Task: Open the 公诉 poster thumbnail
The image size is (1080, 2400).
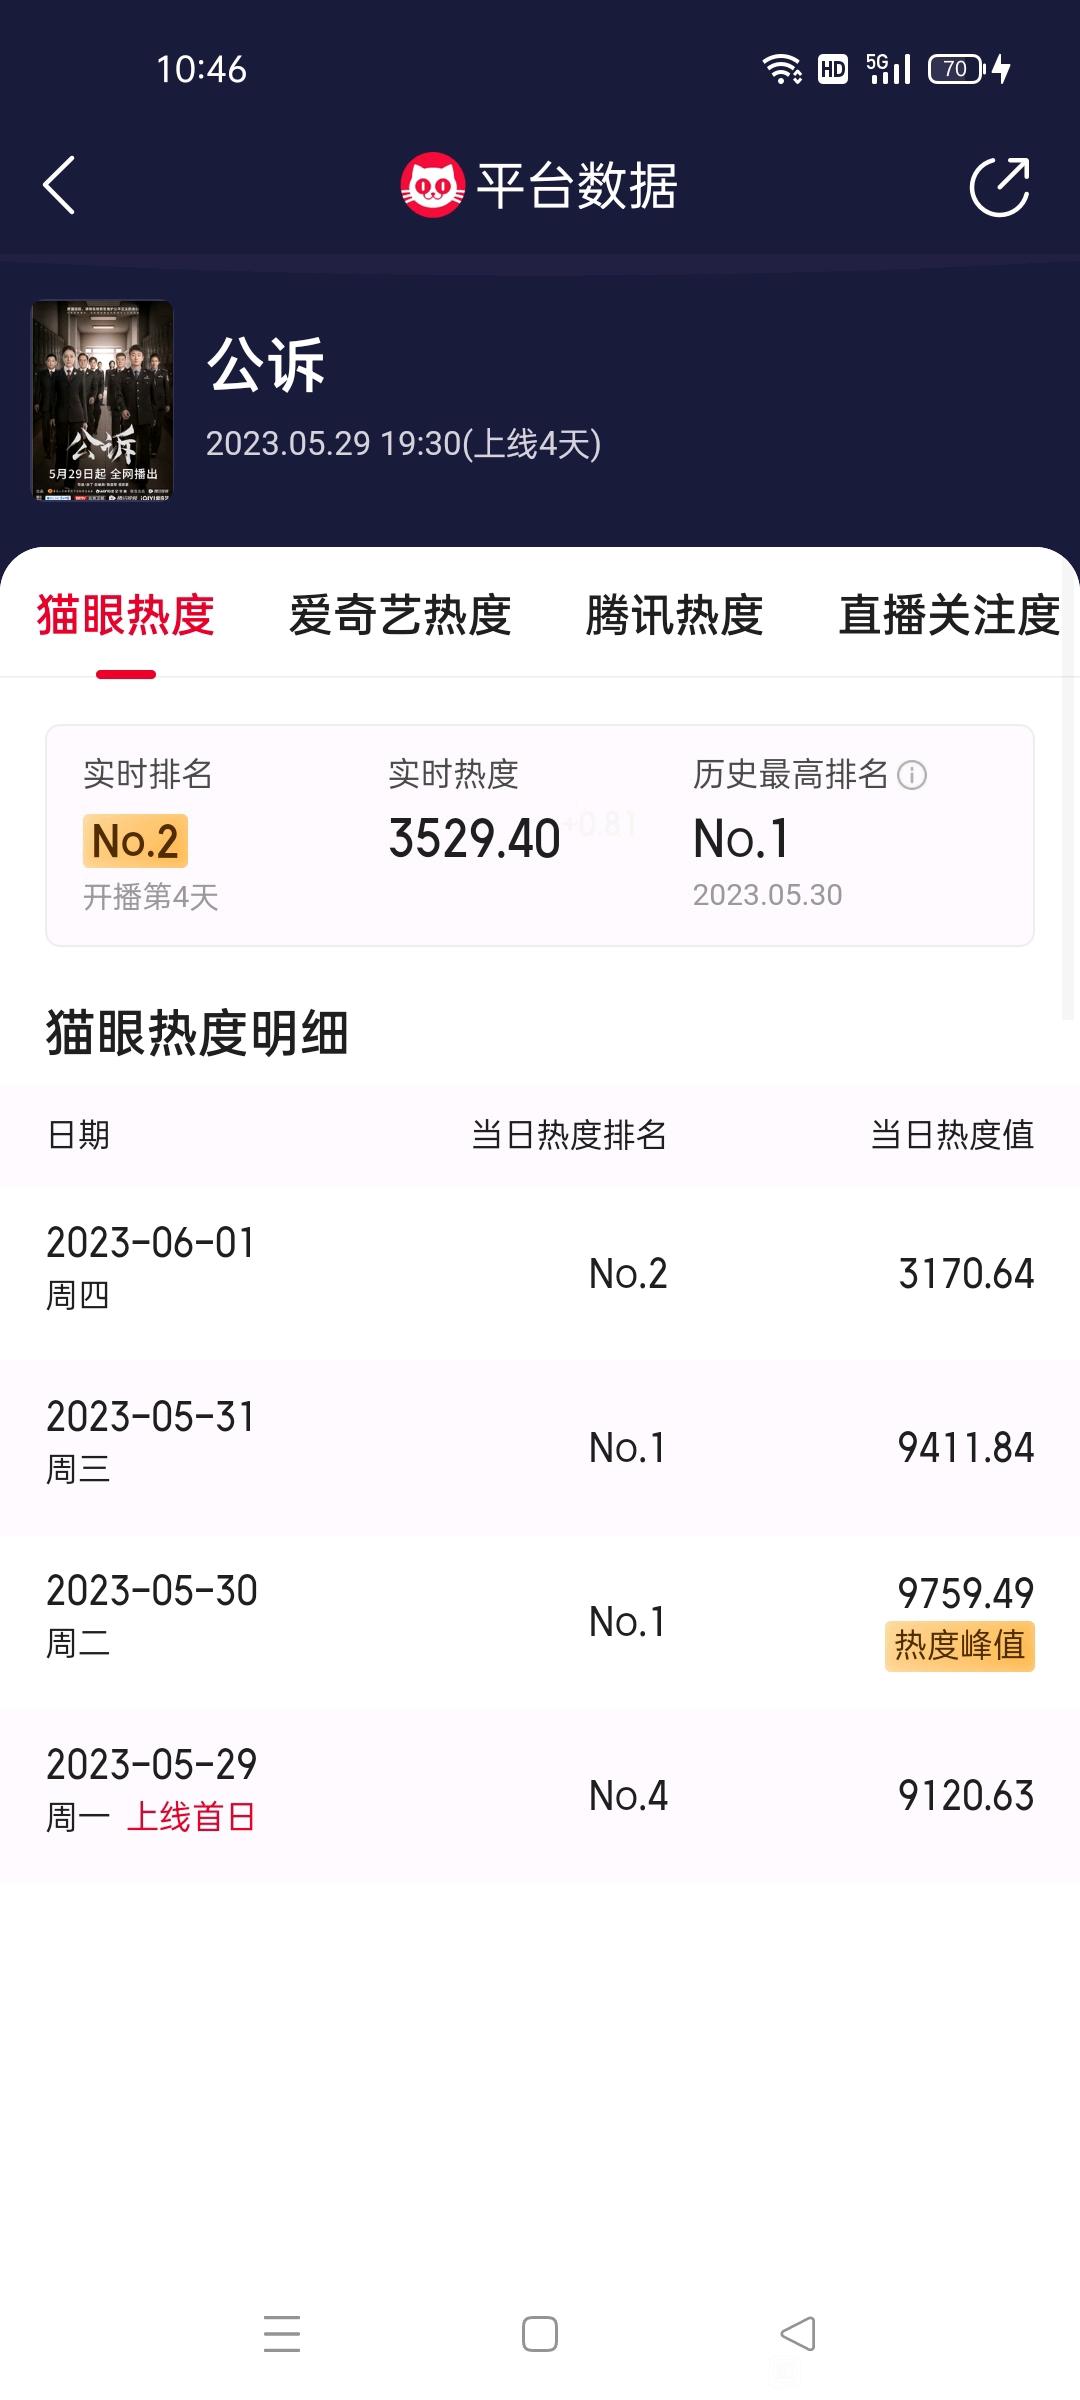Action: [102, 400]
